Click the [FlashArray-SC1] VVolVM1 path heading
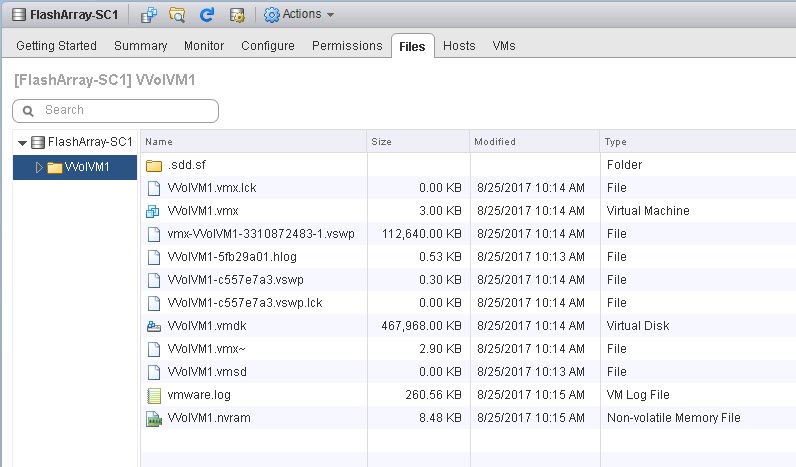 pyautogui.click(x=105, y=80)
